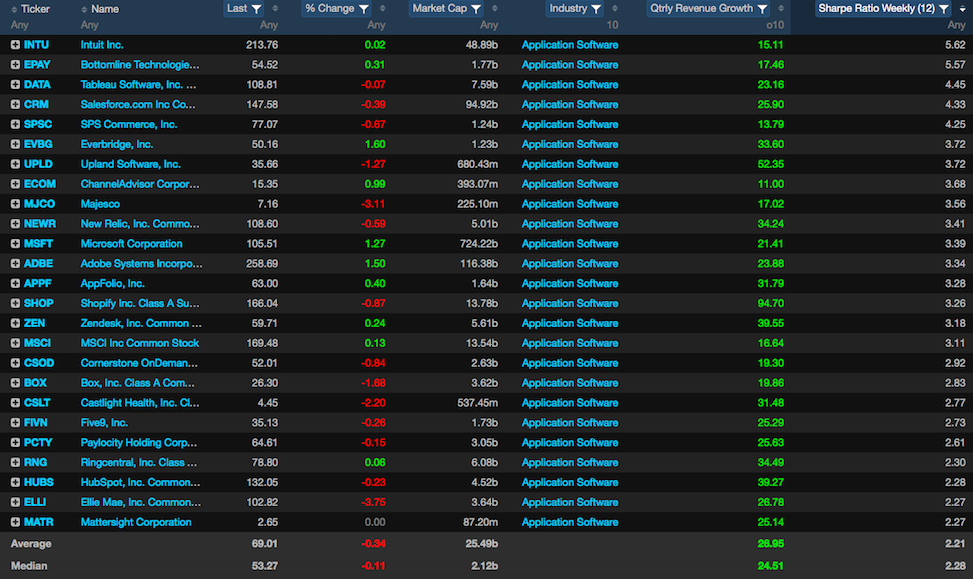Open the Intuit Inc. company link

point(102,45)
